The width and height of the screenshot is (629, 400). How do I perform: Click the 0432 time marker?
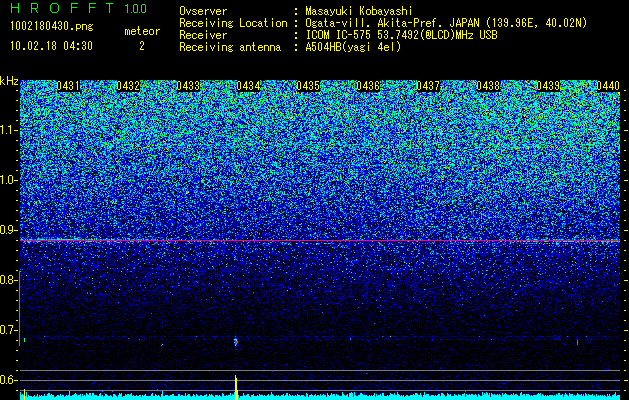(128, 86)
